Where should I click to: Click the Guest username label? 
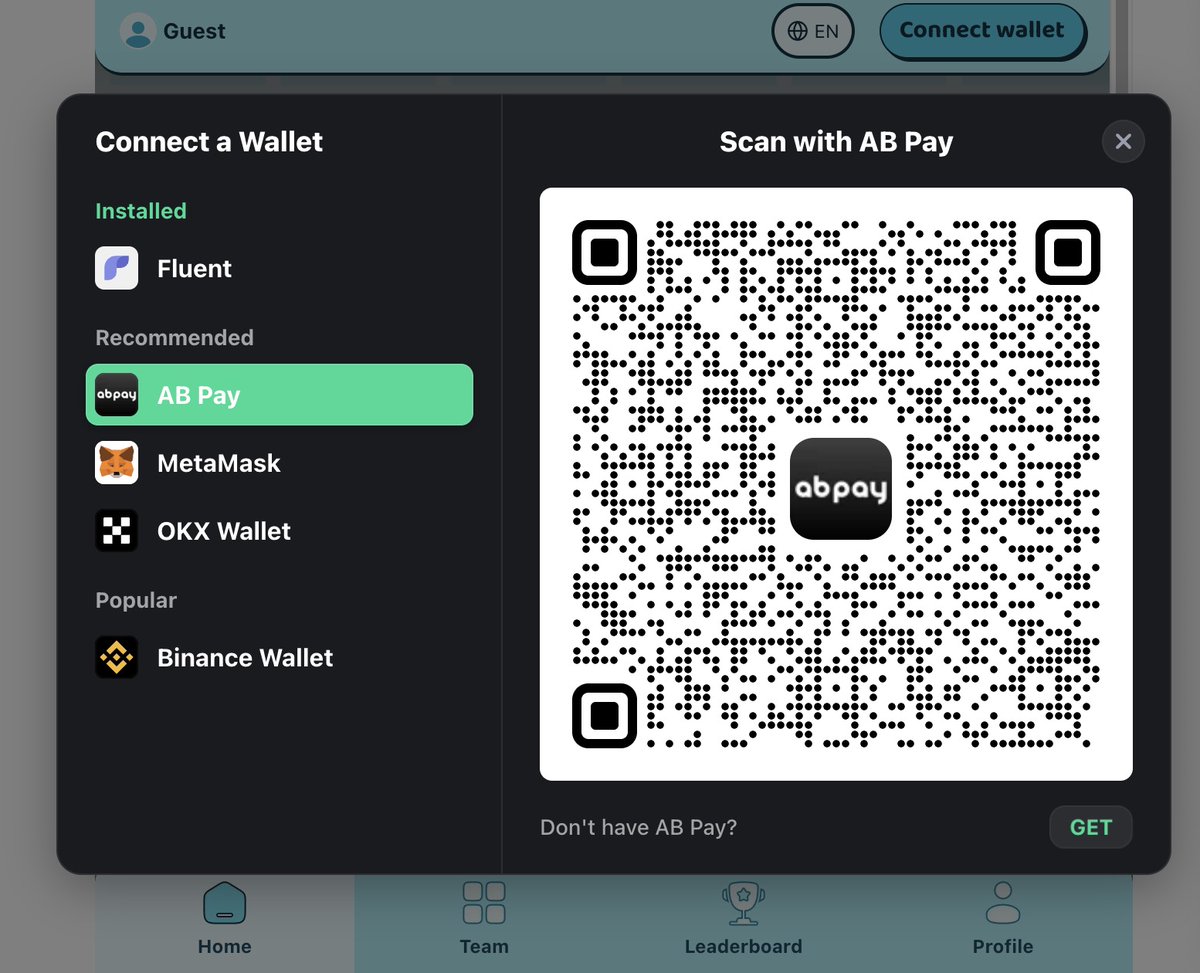tap(195, 31)
